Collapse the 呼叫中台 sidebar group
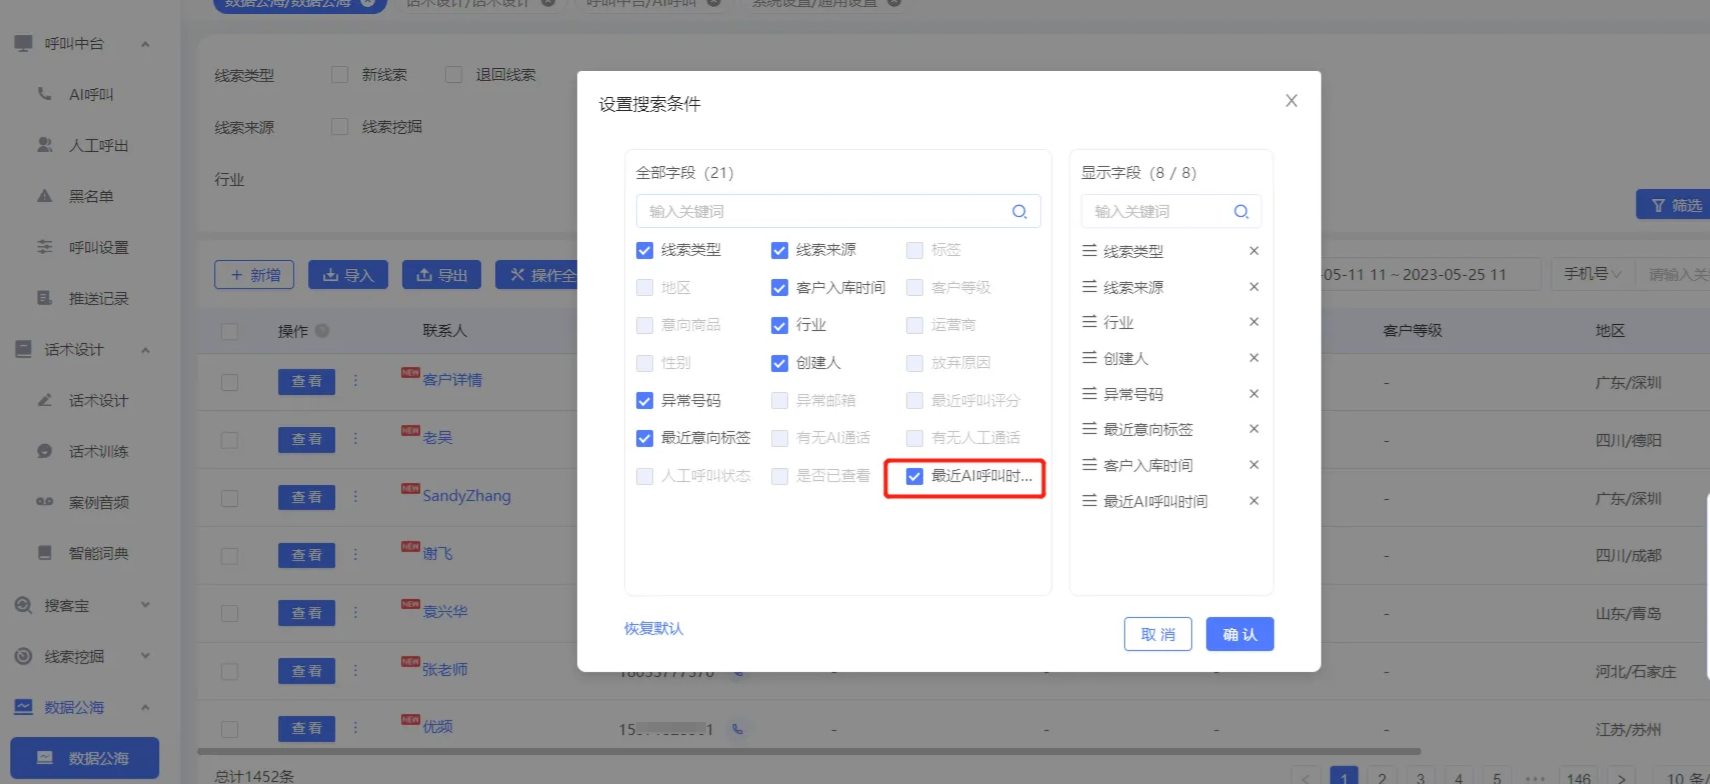This screenshot has height=784, width=1710. pyautogui.click(x=145, y=44)
